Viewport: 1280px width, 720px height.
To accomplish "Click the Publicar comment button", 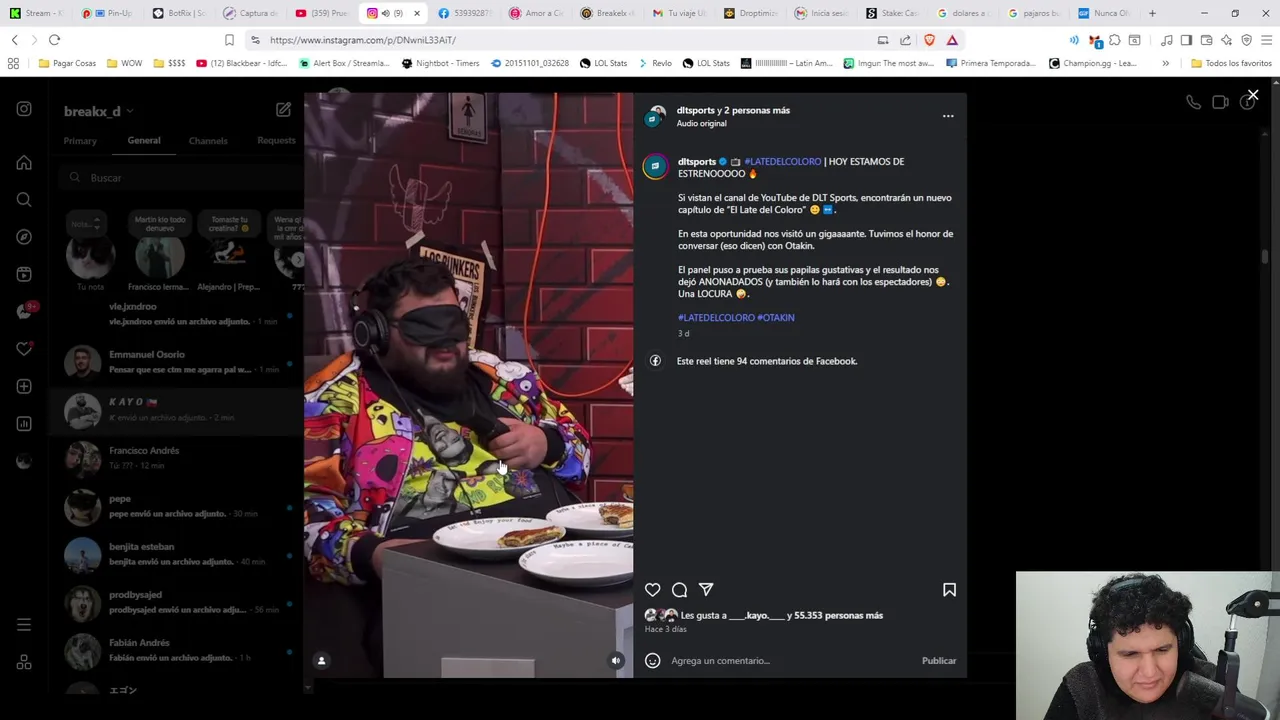I will point(939,660).
